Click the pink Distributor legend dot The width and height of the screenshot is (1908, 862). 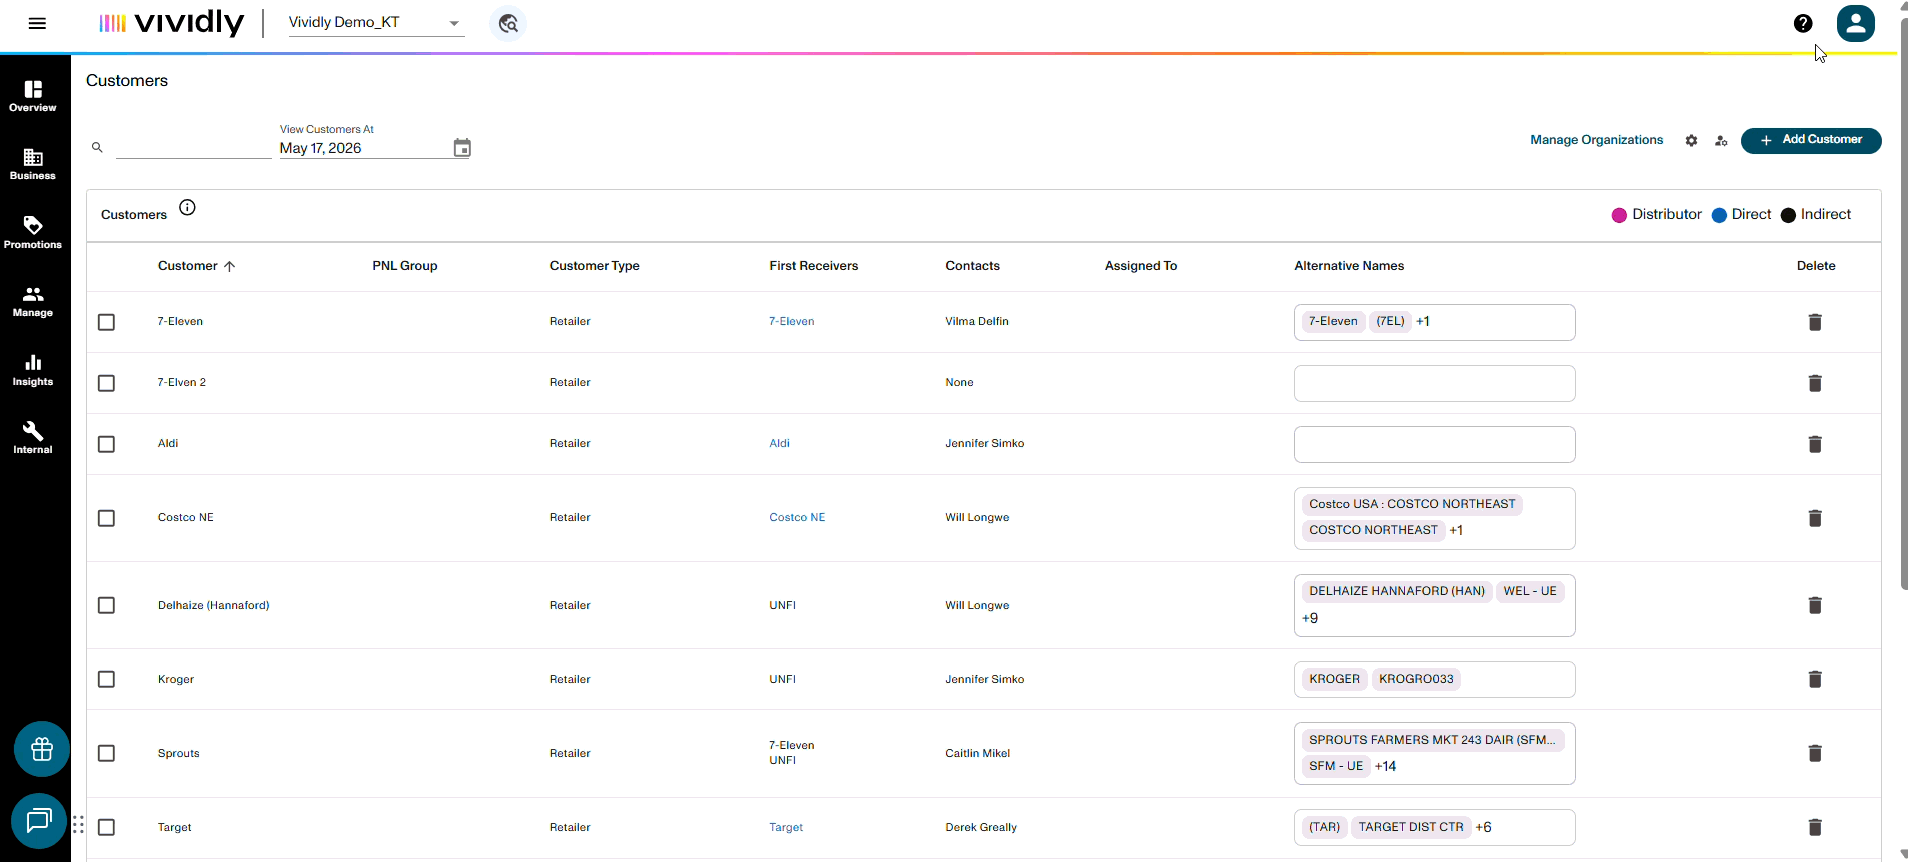click(x=1619, y=215)
